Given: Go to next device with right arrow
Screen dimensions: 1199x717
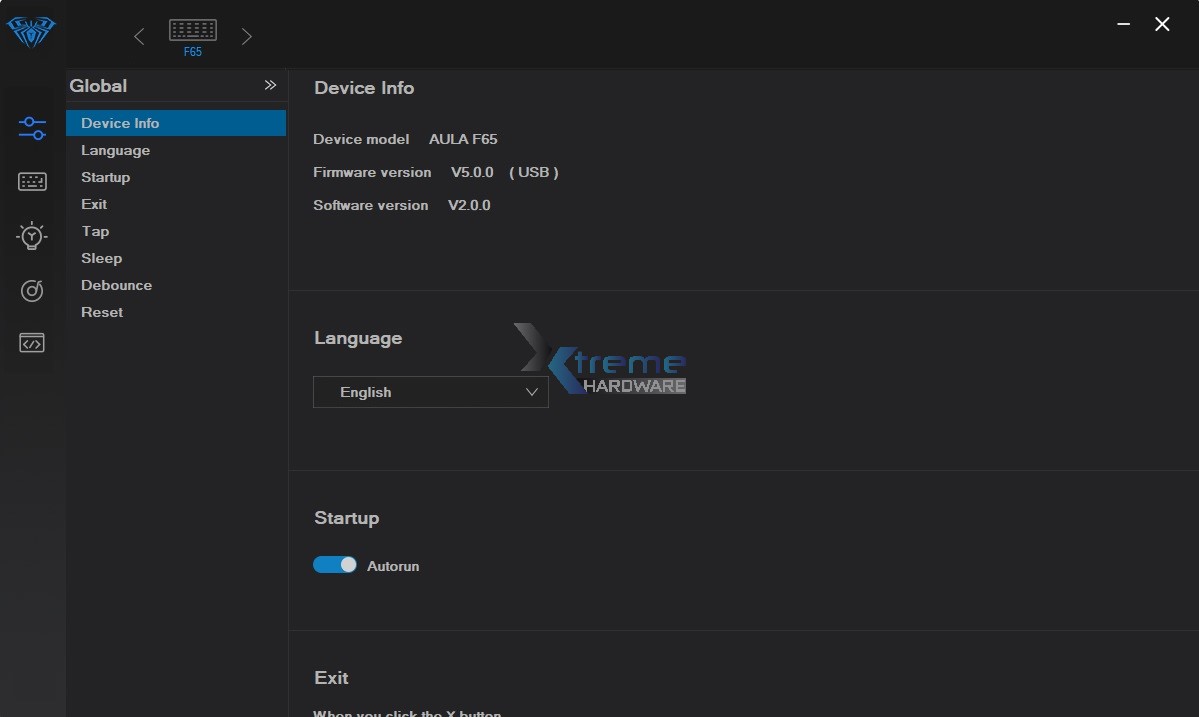Looking at the screenshot, I should (x=246, y=37).
